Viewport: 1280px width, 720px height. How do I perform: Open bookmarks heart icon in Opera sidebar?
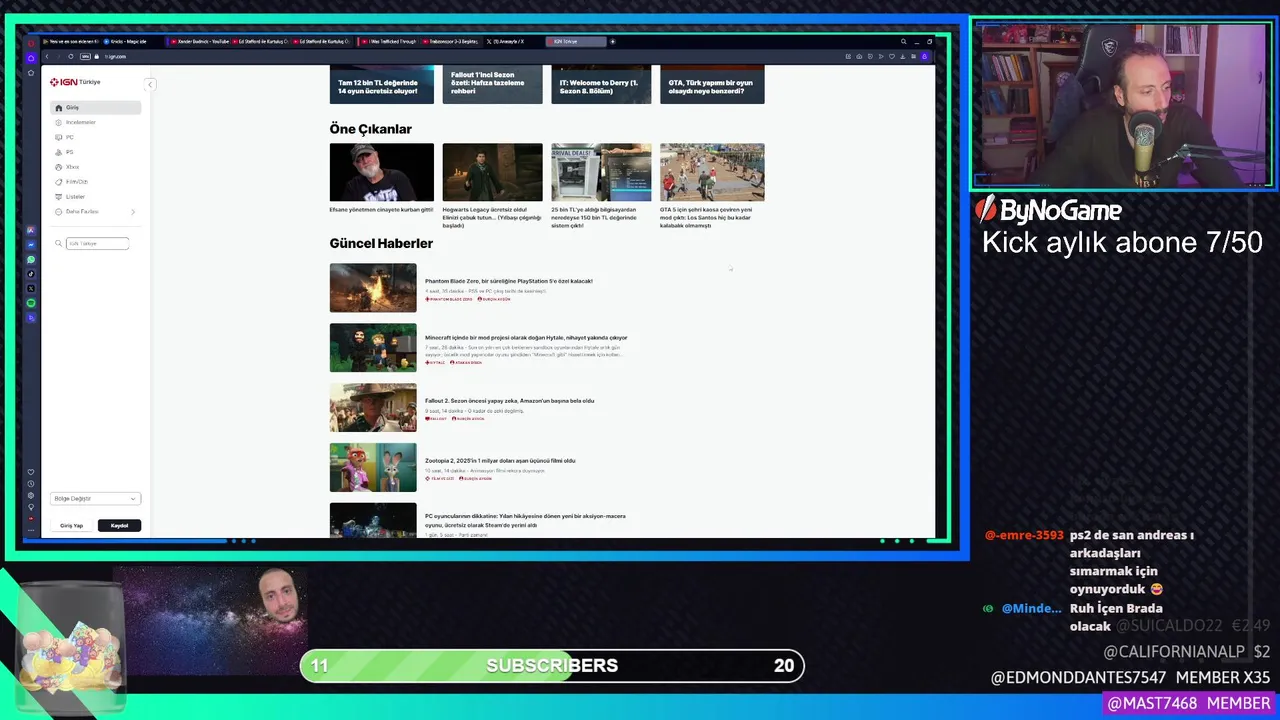coord(31,472)
